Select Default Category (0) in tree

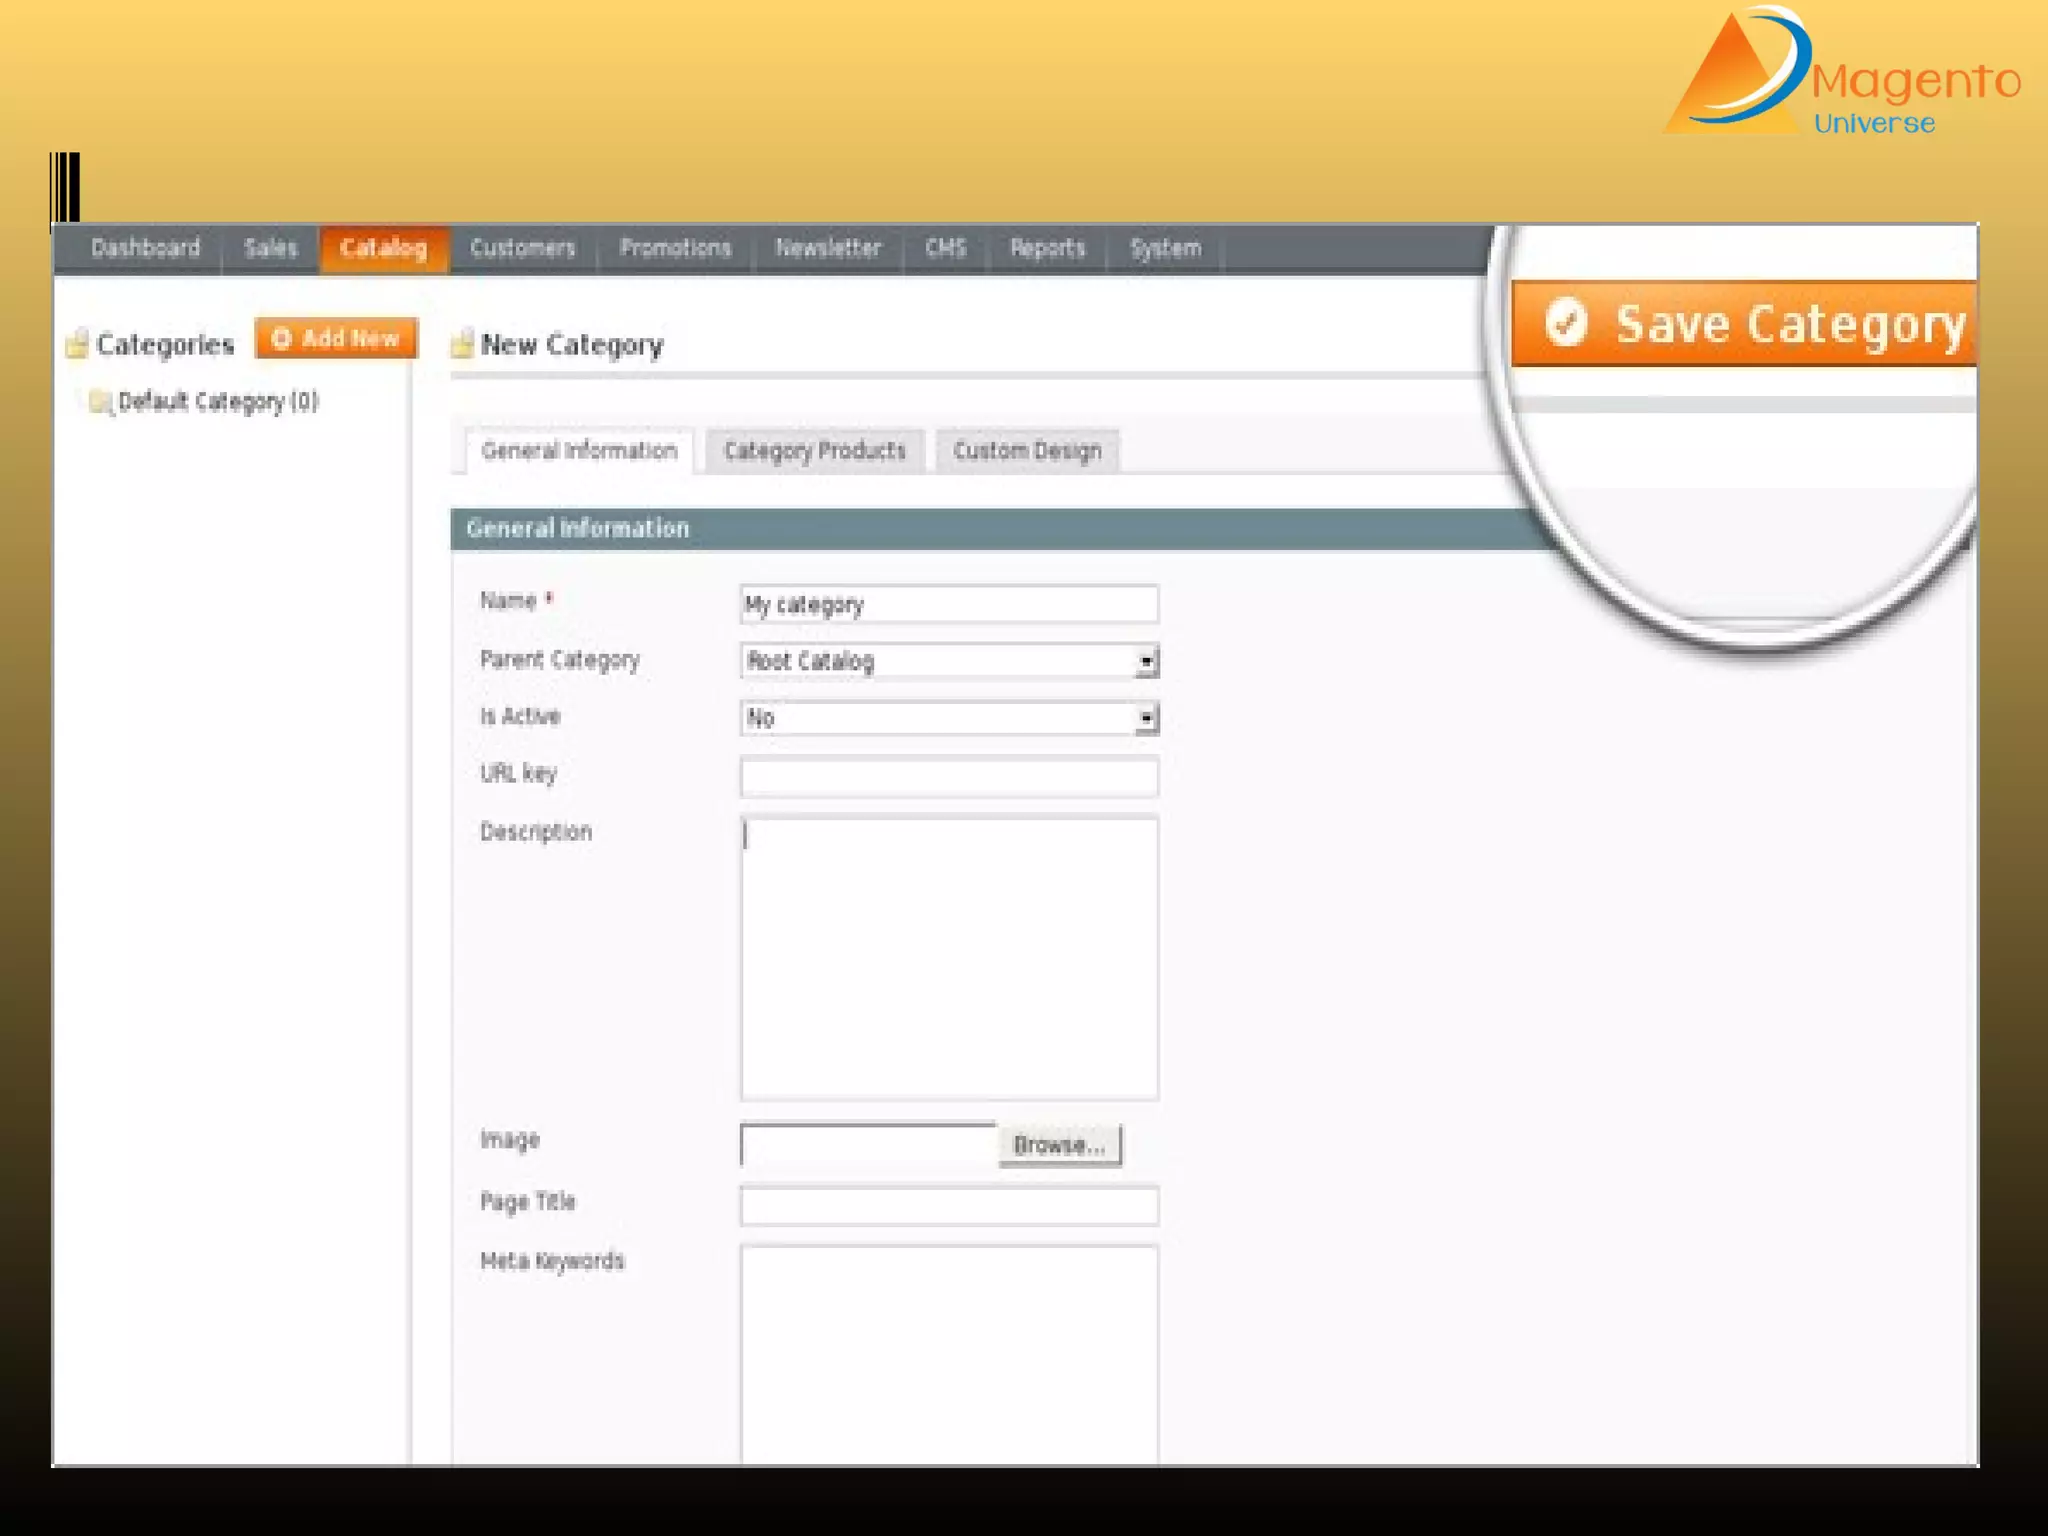pyautogui.click(x=217, y=402)
